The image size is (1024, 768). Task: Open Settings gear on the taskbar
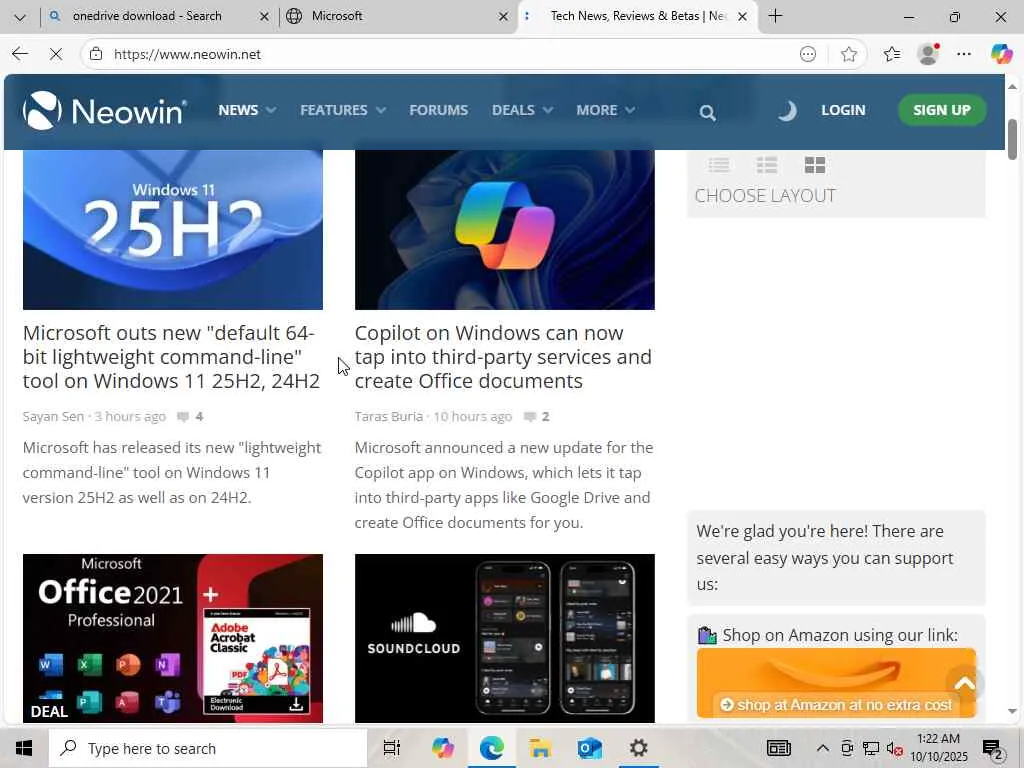point(638,748)
